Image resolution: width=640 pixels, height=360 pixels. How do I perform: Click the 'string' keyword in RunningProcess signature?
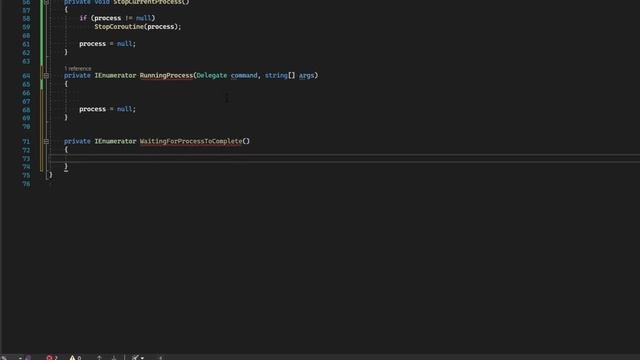276,76
